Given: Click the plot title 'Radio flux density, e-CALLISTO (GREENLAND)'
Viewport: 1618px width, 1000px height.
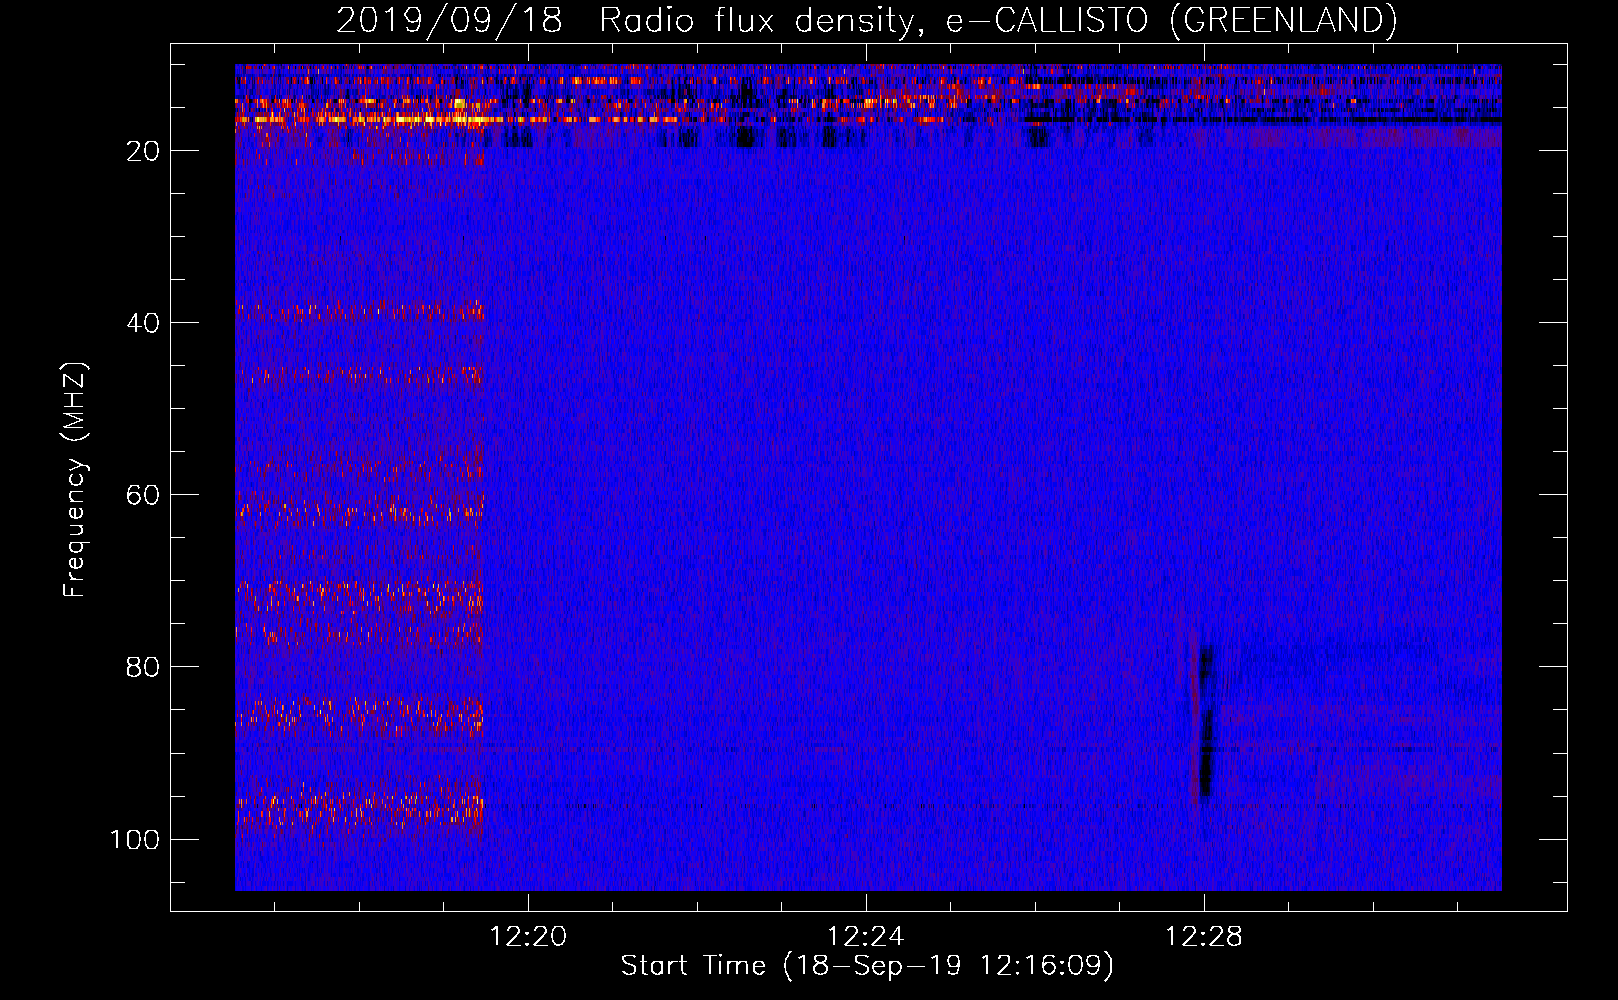Looking at the screenshot, I should (998, 21).
